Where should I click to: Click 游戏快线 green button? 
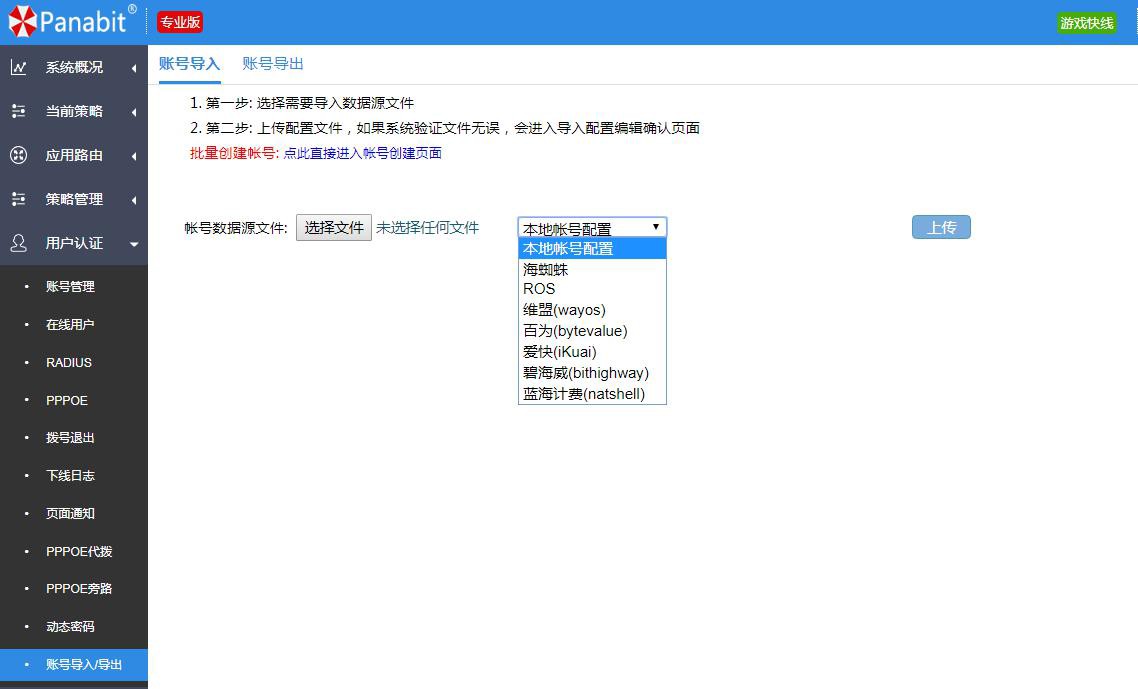tap(1086, 23)
